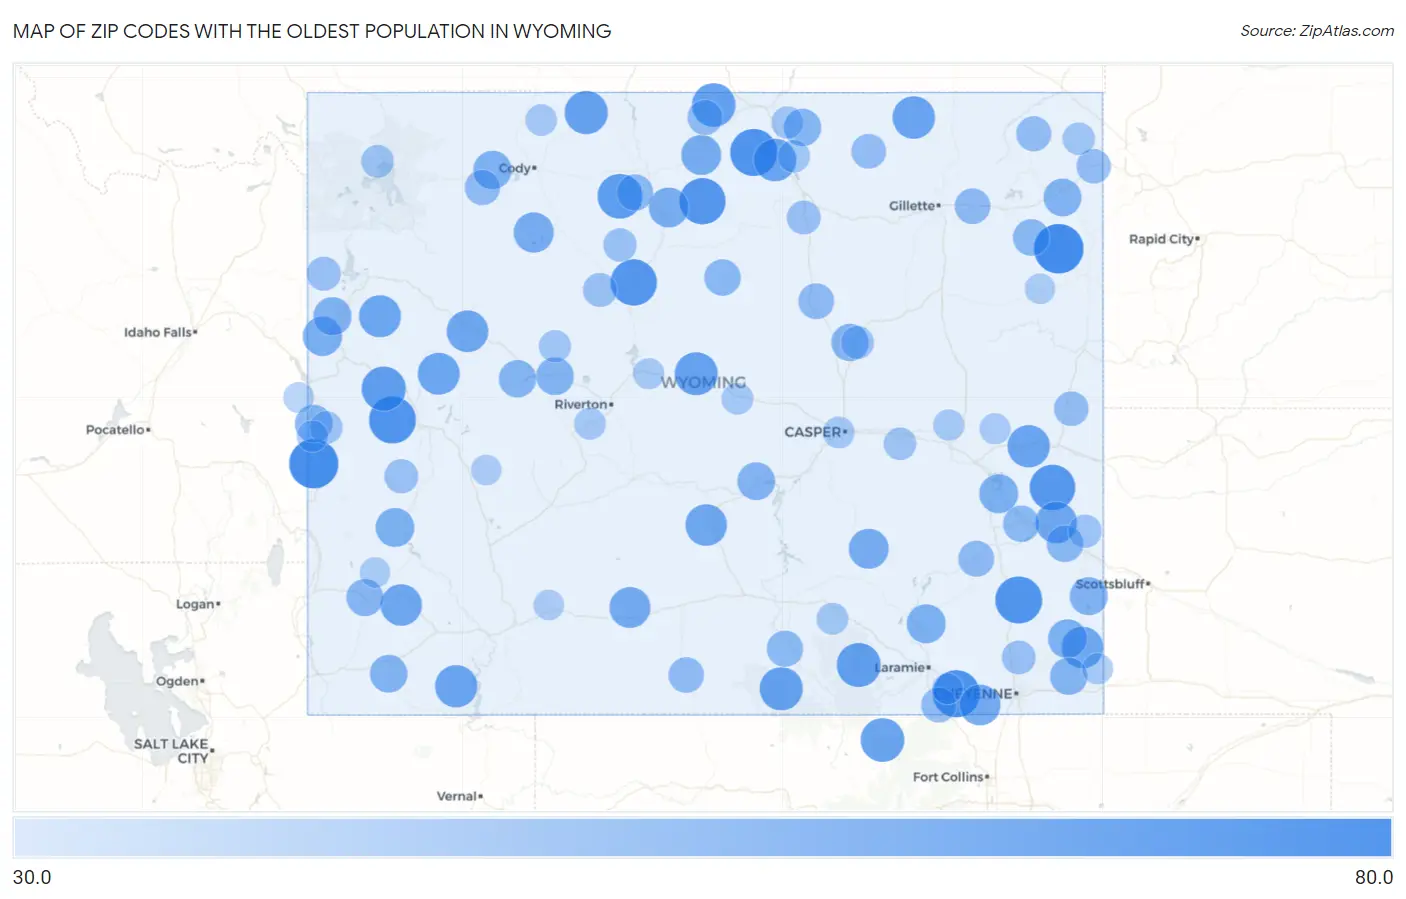Screen dimensions: 1406x899
Task: Click the color gradient legend bar
Action: click(x=703, y=837)
